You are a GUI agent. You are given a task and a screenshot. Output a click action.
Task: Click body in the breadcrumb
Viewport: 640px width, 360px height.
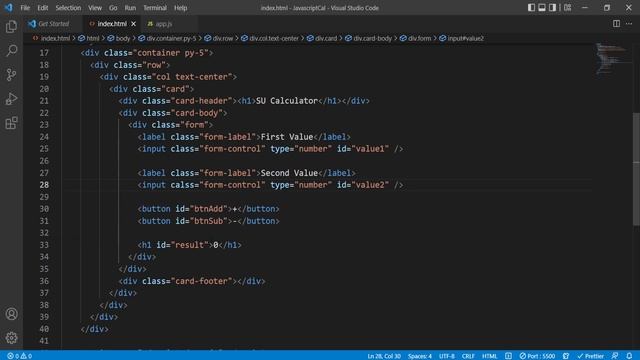(122, 38)
